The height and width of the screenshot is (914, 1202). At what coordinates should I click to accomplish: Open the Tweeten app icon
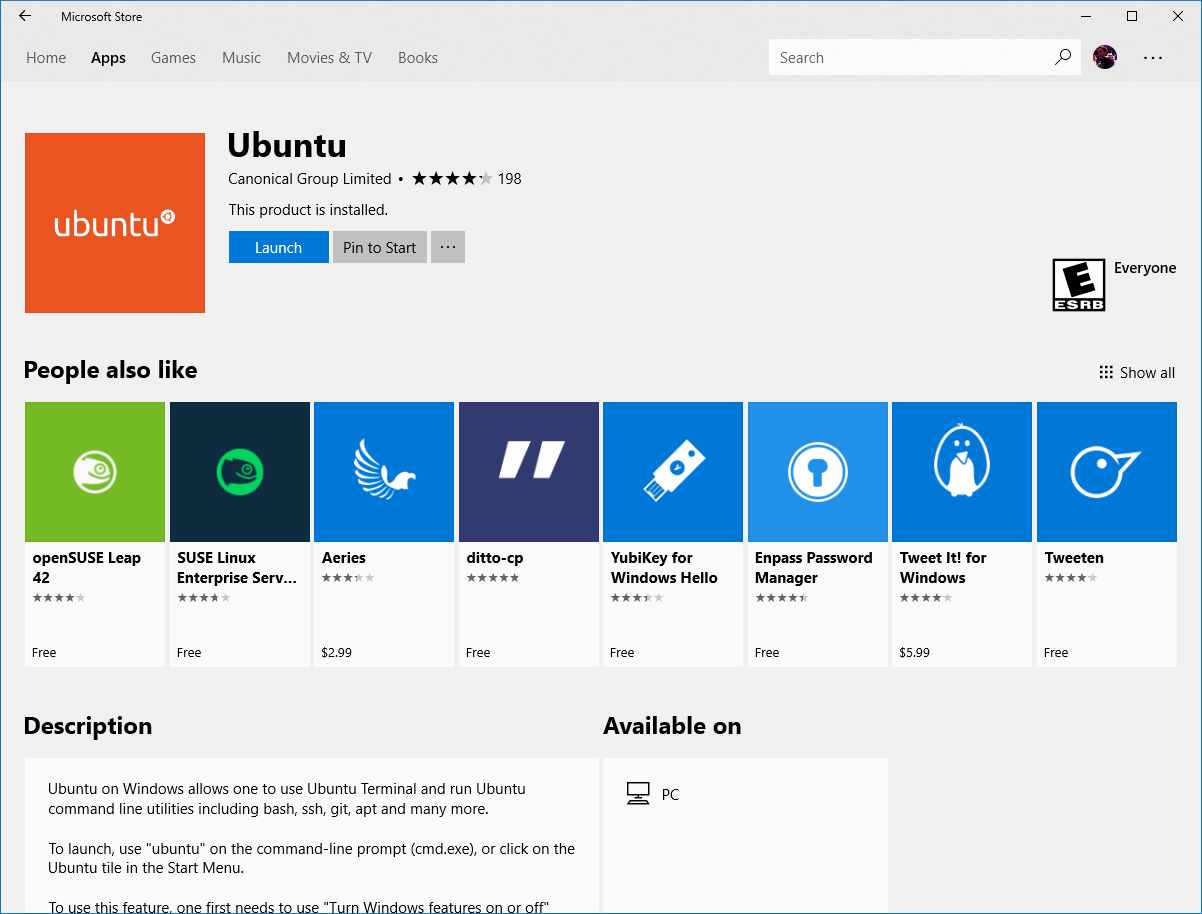tap(1107, 472)
